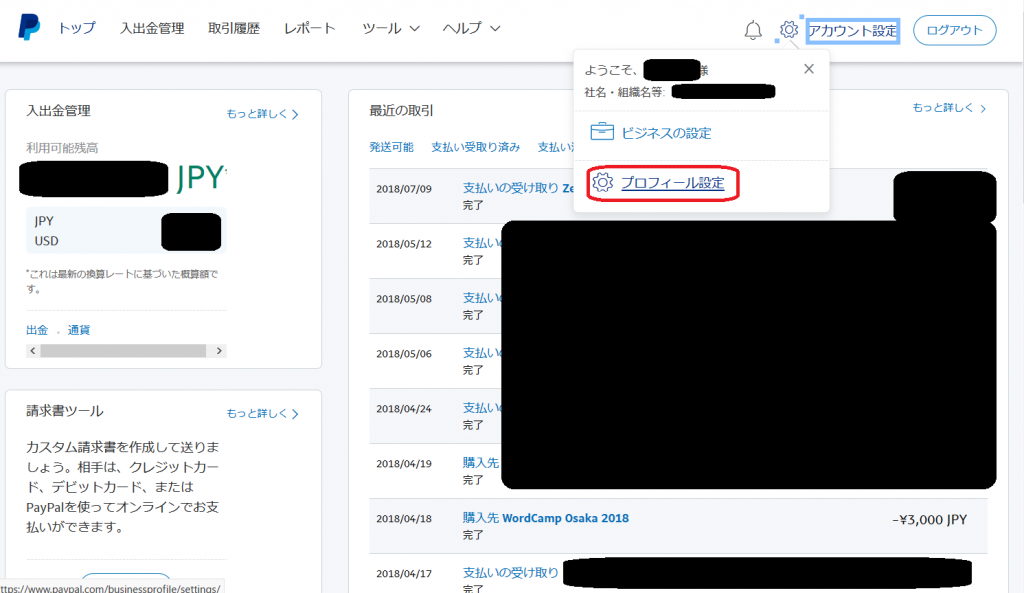1024x593 pixels.
Task: Go to the トップ menu item
Action: coord(77,29)
